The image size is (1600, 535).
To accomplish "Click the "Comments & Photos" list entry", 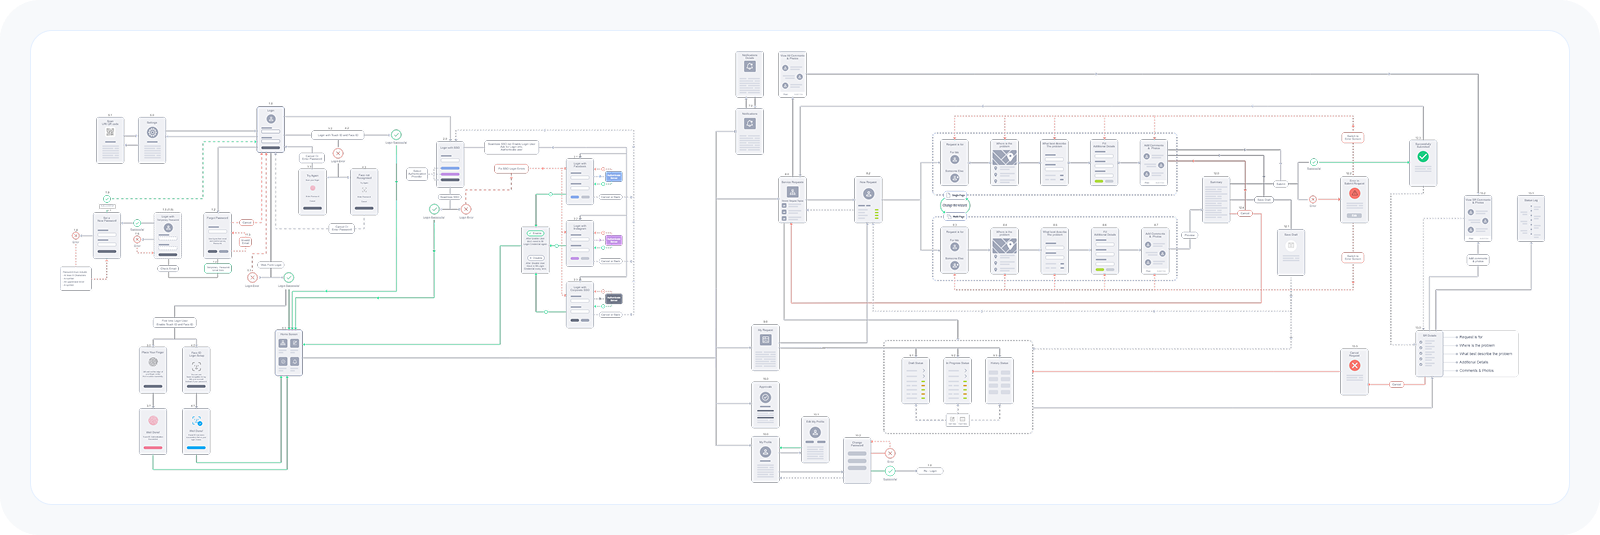I will coord(1476,370).
